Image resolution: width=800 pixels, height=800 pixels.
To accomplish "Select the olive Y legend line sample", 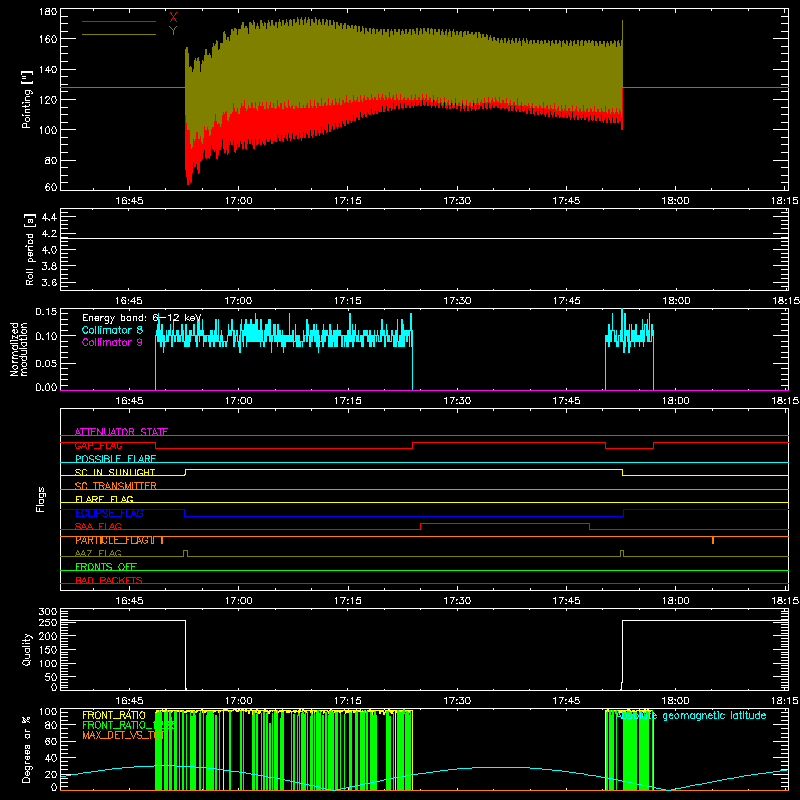I will [119, 34].
